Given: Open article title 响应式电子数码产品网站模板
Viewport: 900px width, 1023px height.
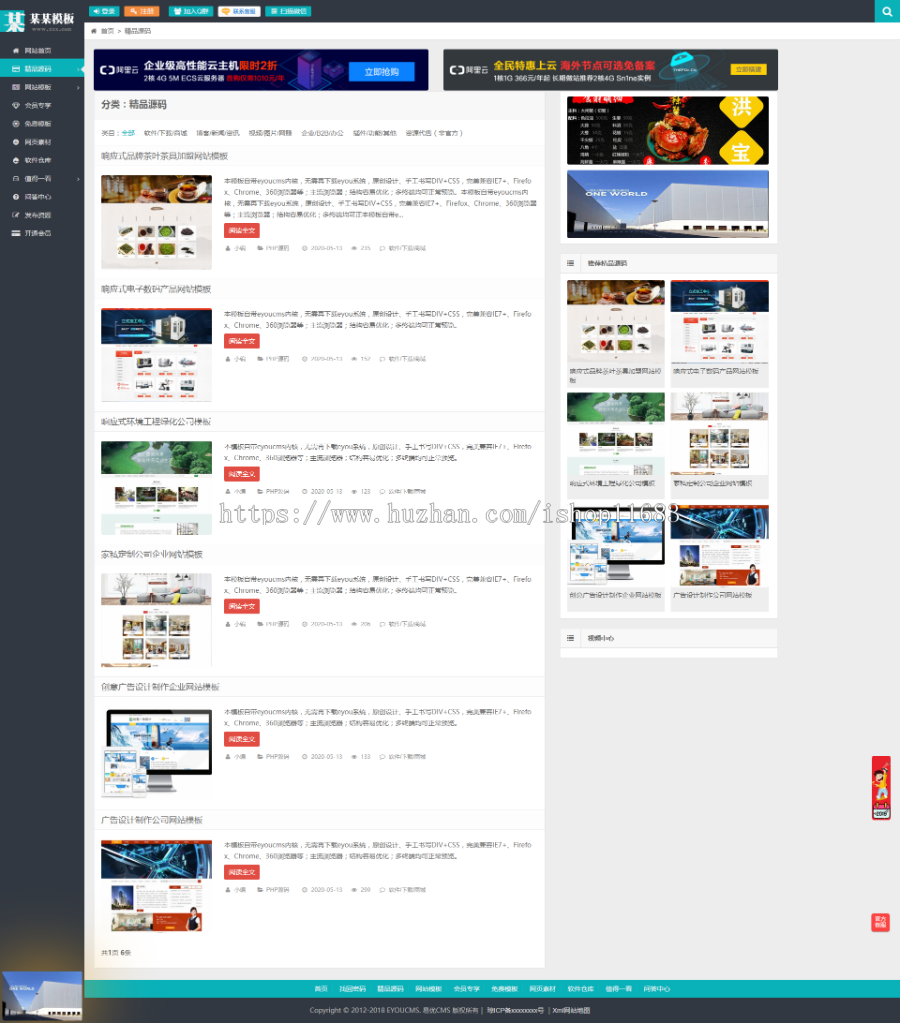Looking at the screenshot, I should (156, 289).
